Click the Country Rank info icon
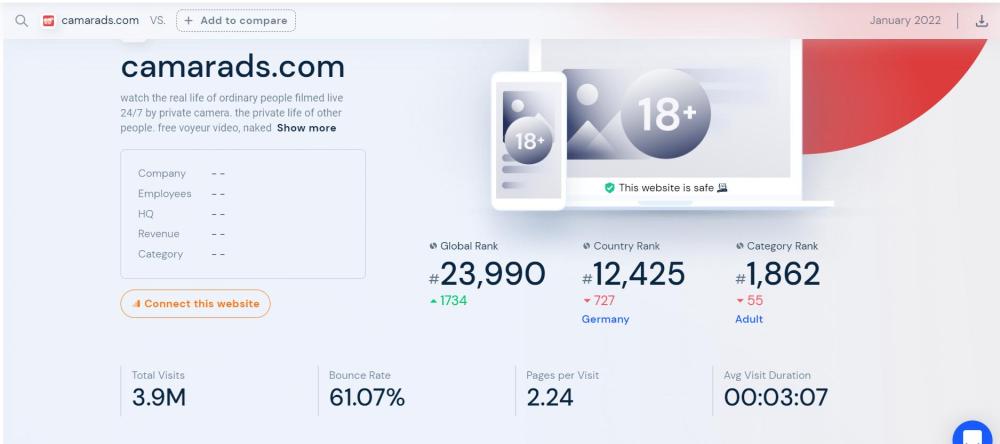Image resolution: width=1000 pixels, height=444 pixels. (x=585, y=246)
